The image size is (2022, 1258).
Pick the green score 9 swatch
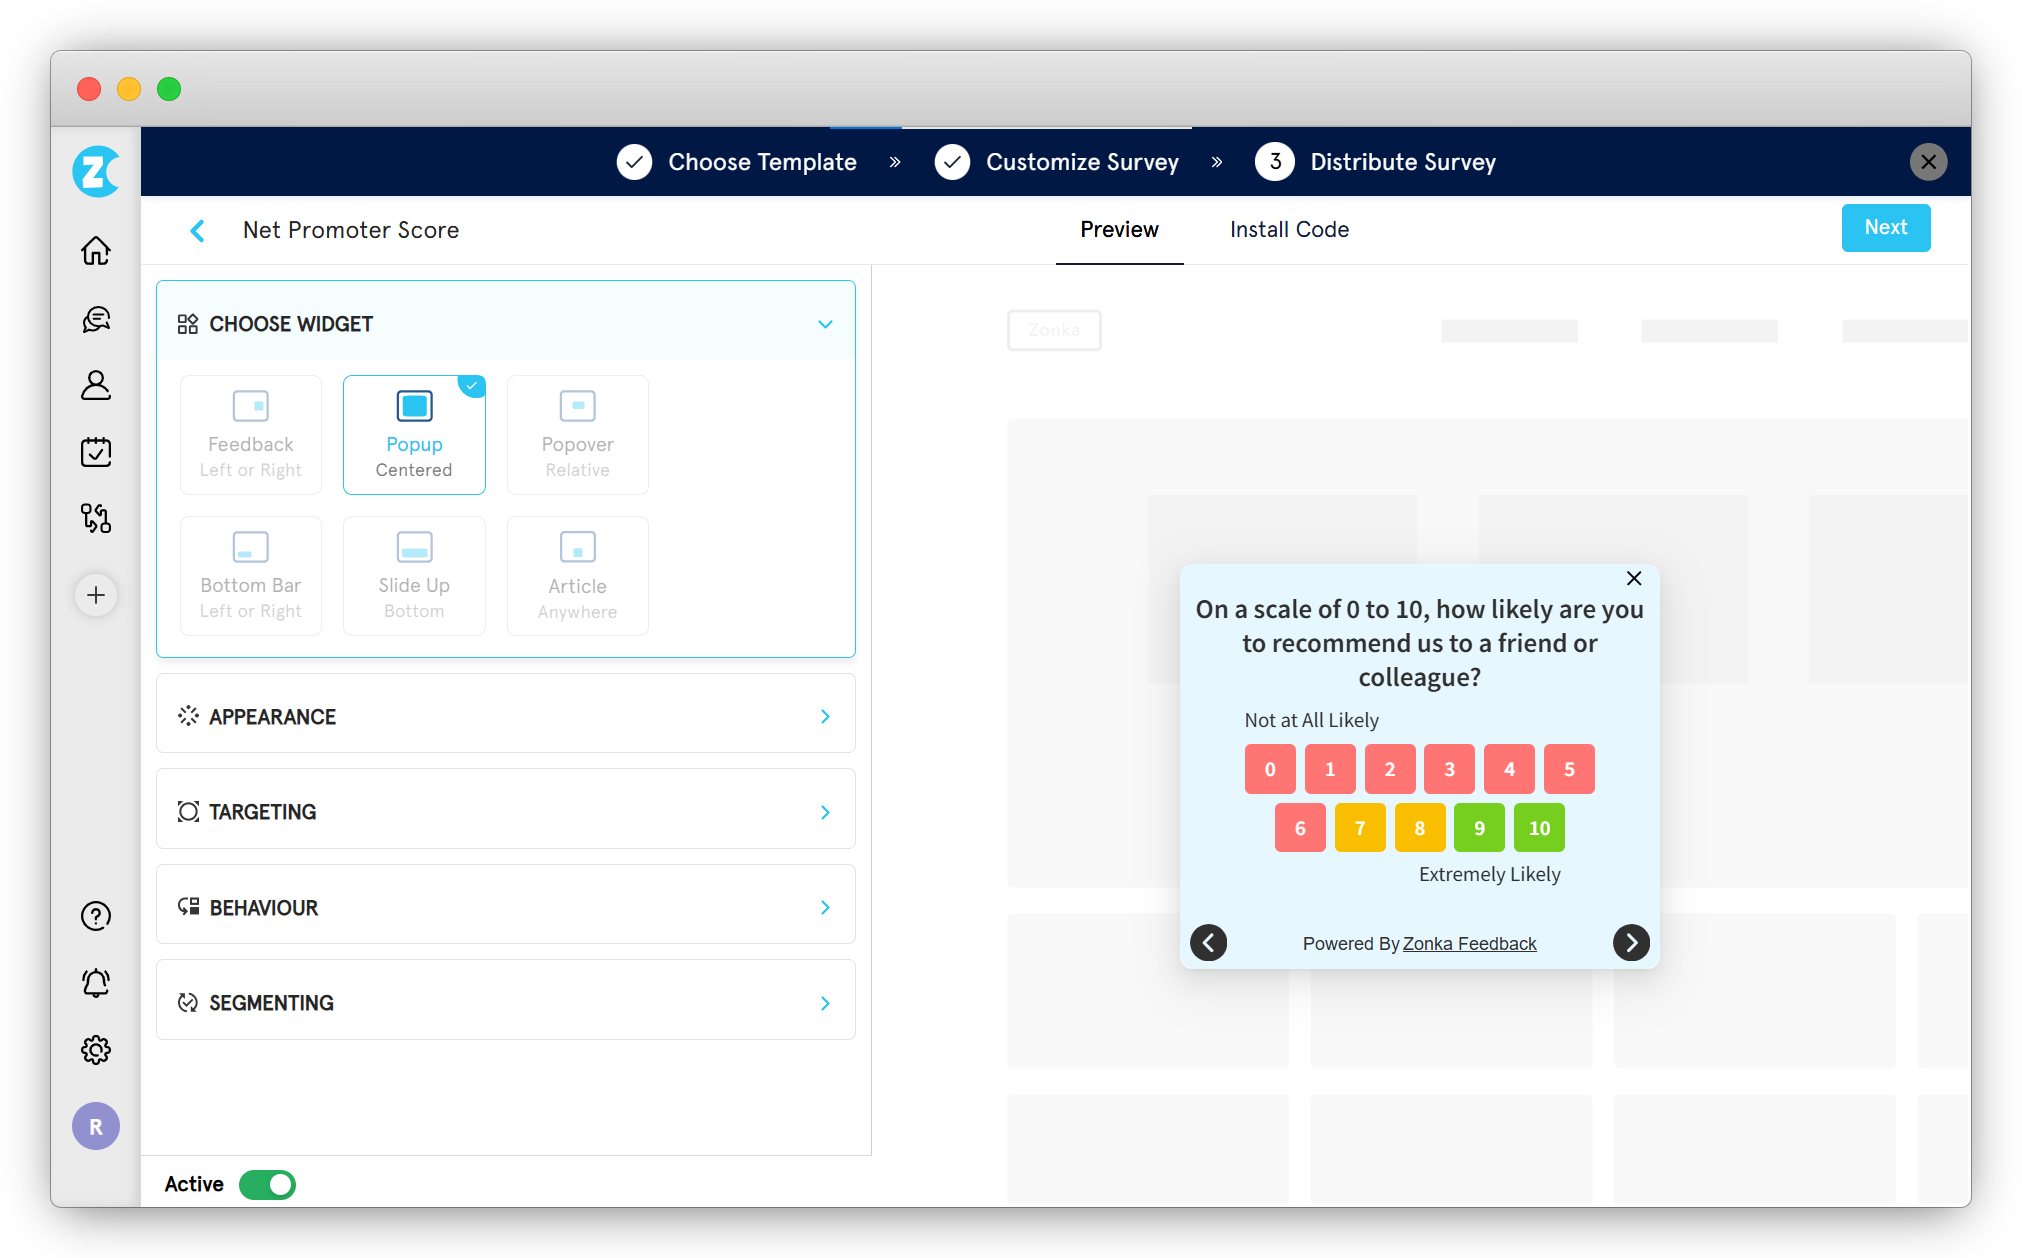(1479, 828)
